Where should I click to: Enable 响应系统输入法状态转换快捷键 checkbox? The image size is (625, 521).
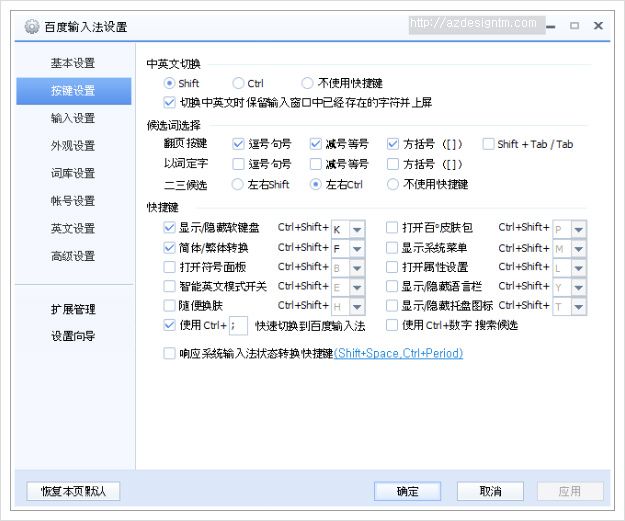point(169,353)
